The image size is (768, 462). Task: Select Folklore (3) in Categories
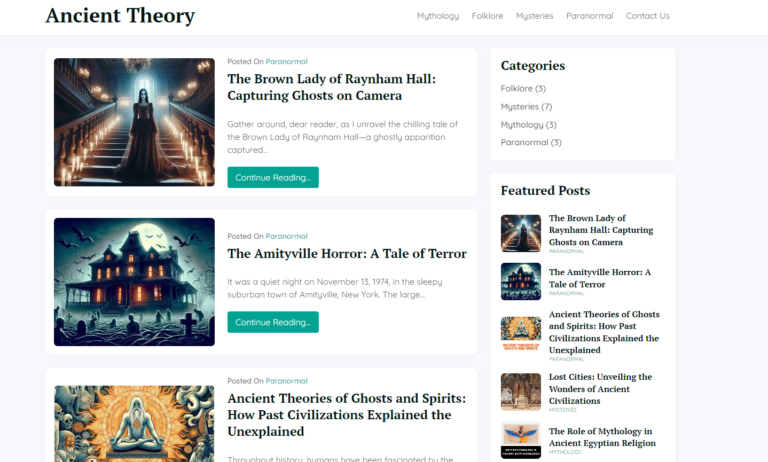[523, 89]
